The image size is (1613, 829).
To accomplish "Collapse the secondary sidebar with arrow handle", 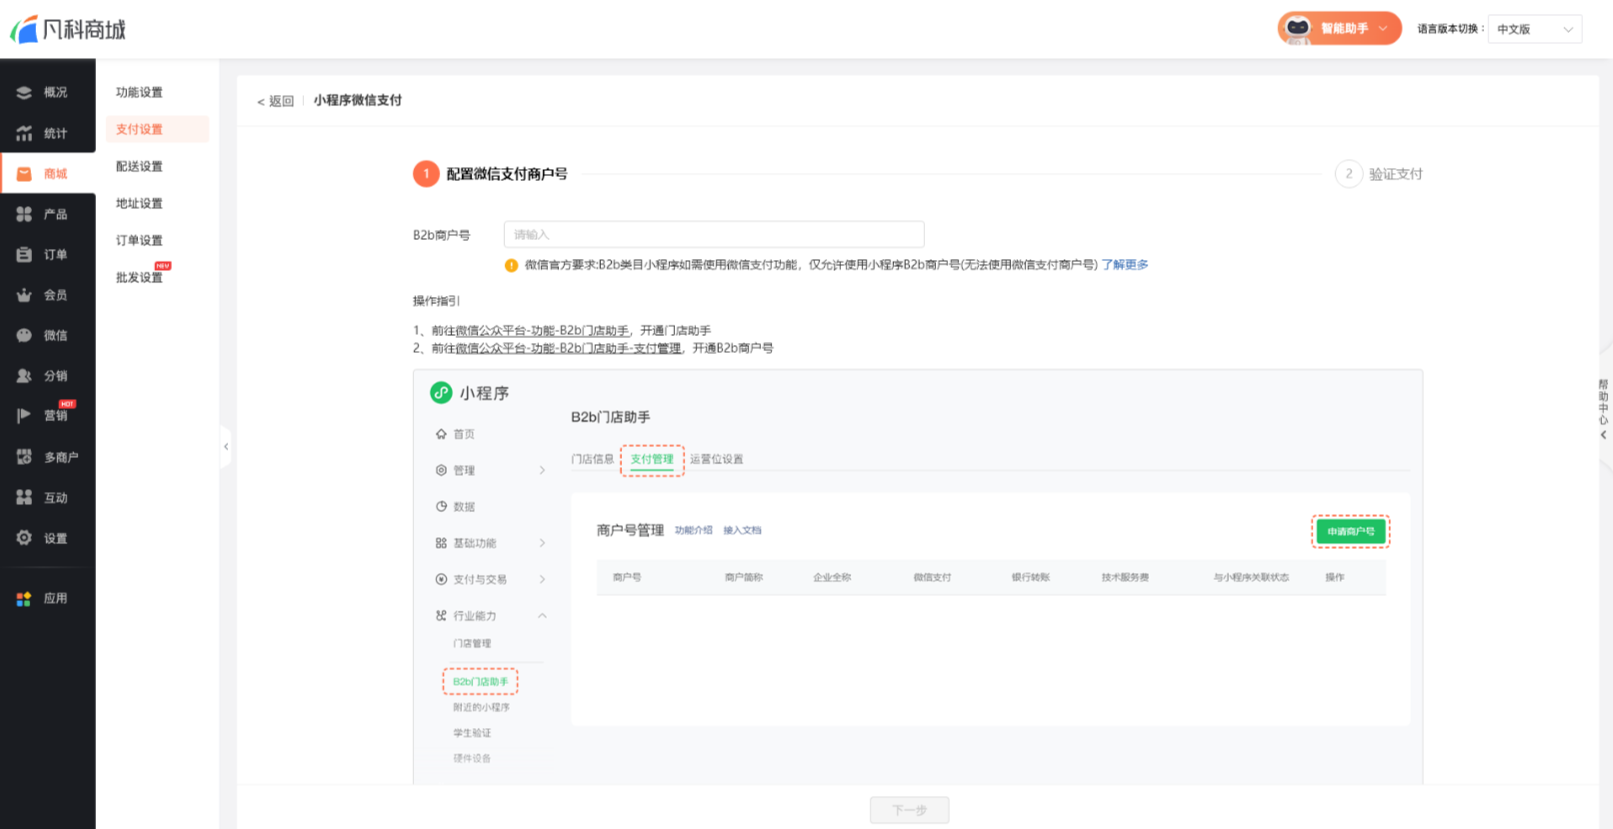I will coord(226,446).
